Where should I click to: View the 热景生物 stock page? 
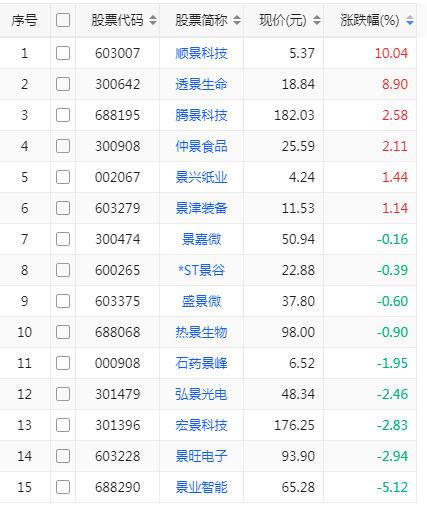[201, 332]
